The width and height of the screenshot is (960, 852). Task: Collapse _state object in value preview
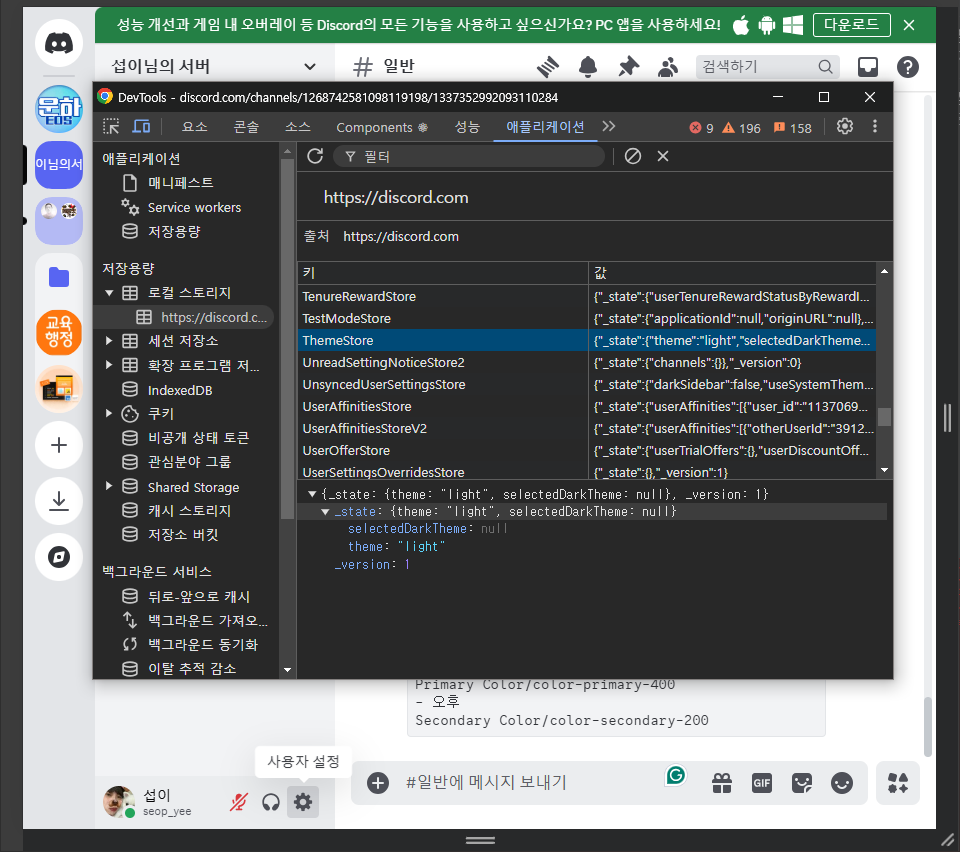tap(325, 512)
